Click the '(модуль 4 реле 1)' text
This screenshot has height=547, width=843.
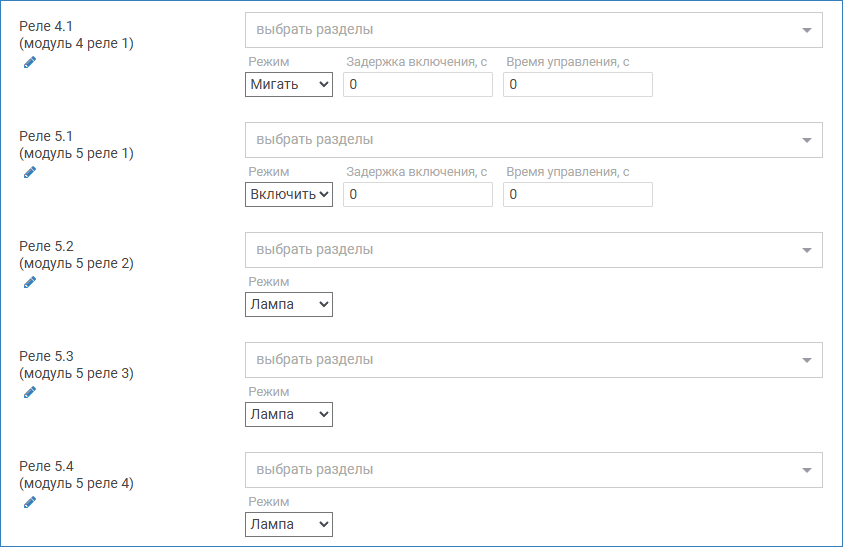(x=76, y=43)
